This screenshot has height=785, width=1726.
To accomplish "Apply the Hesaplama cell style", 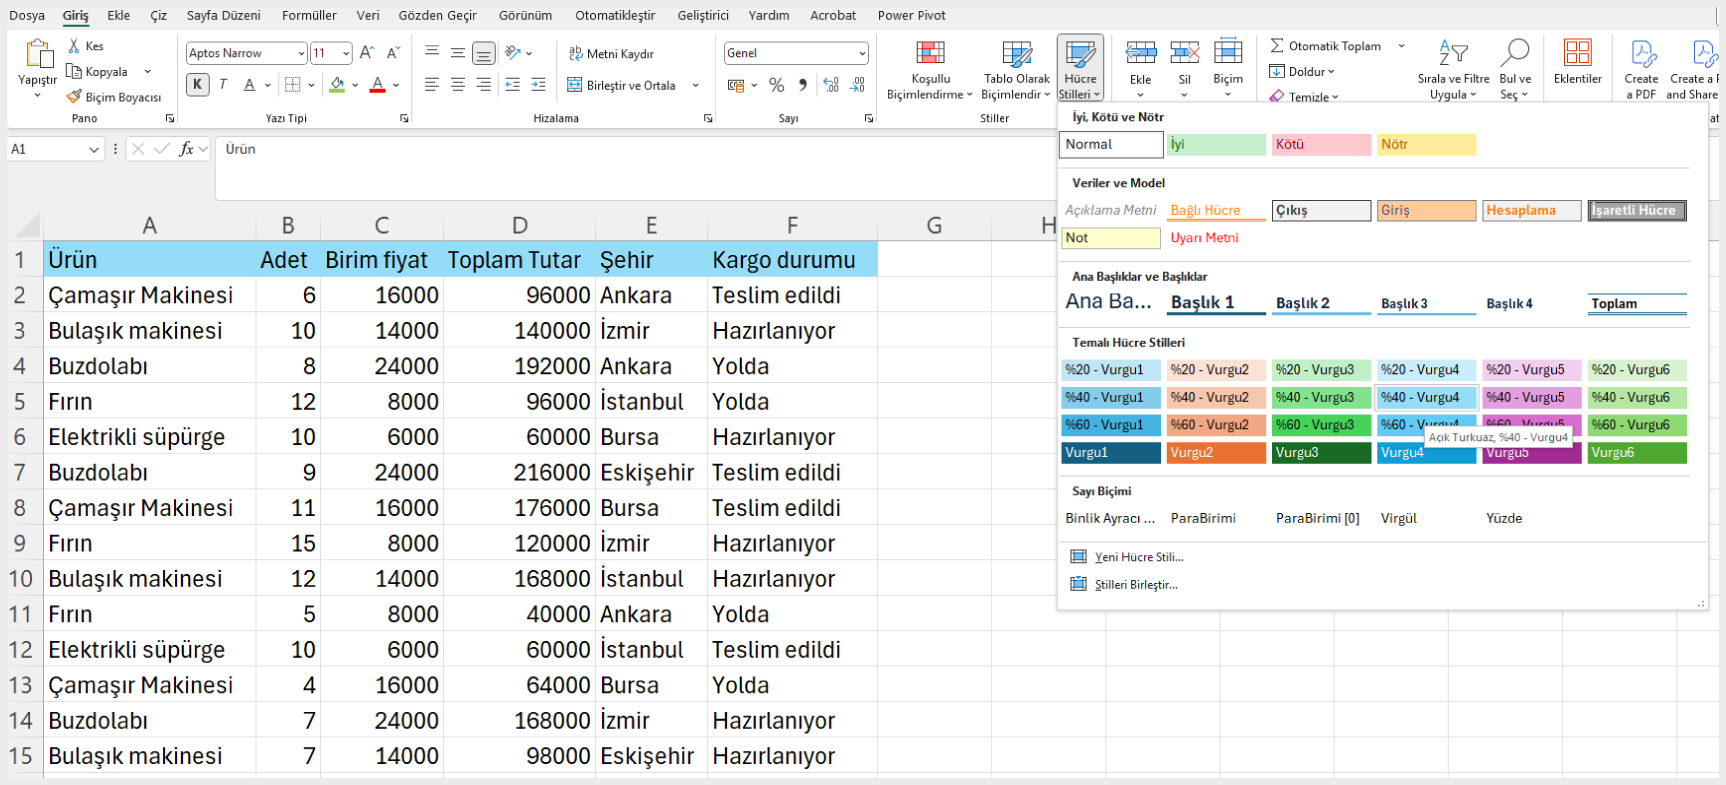I will [x=1531, y=210].
